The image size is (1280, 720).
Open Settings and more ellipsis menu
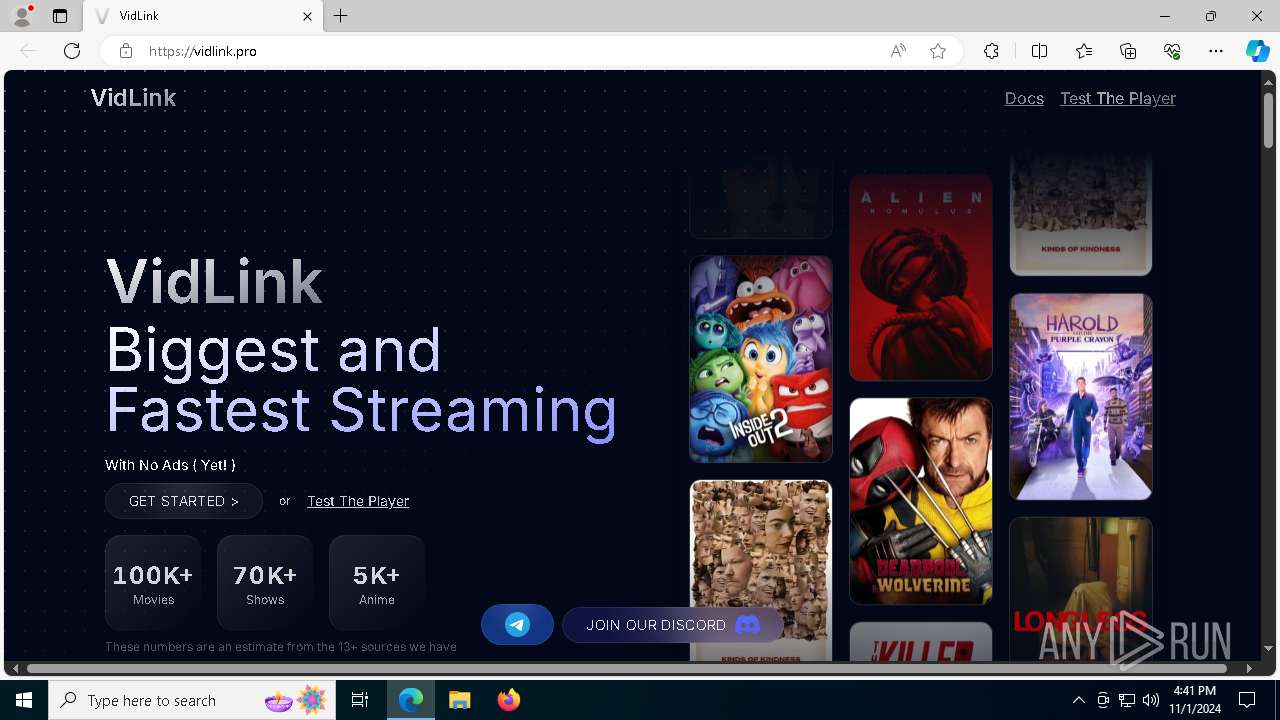coord(1216,51)
